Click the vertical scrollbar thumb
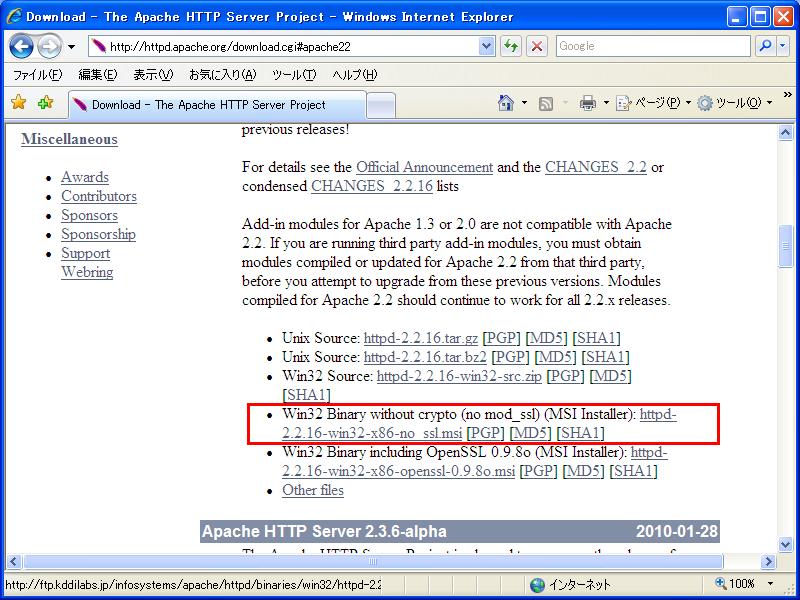This screenshot has width=800, height=600. 785,246
